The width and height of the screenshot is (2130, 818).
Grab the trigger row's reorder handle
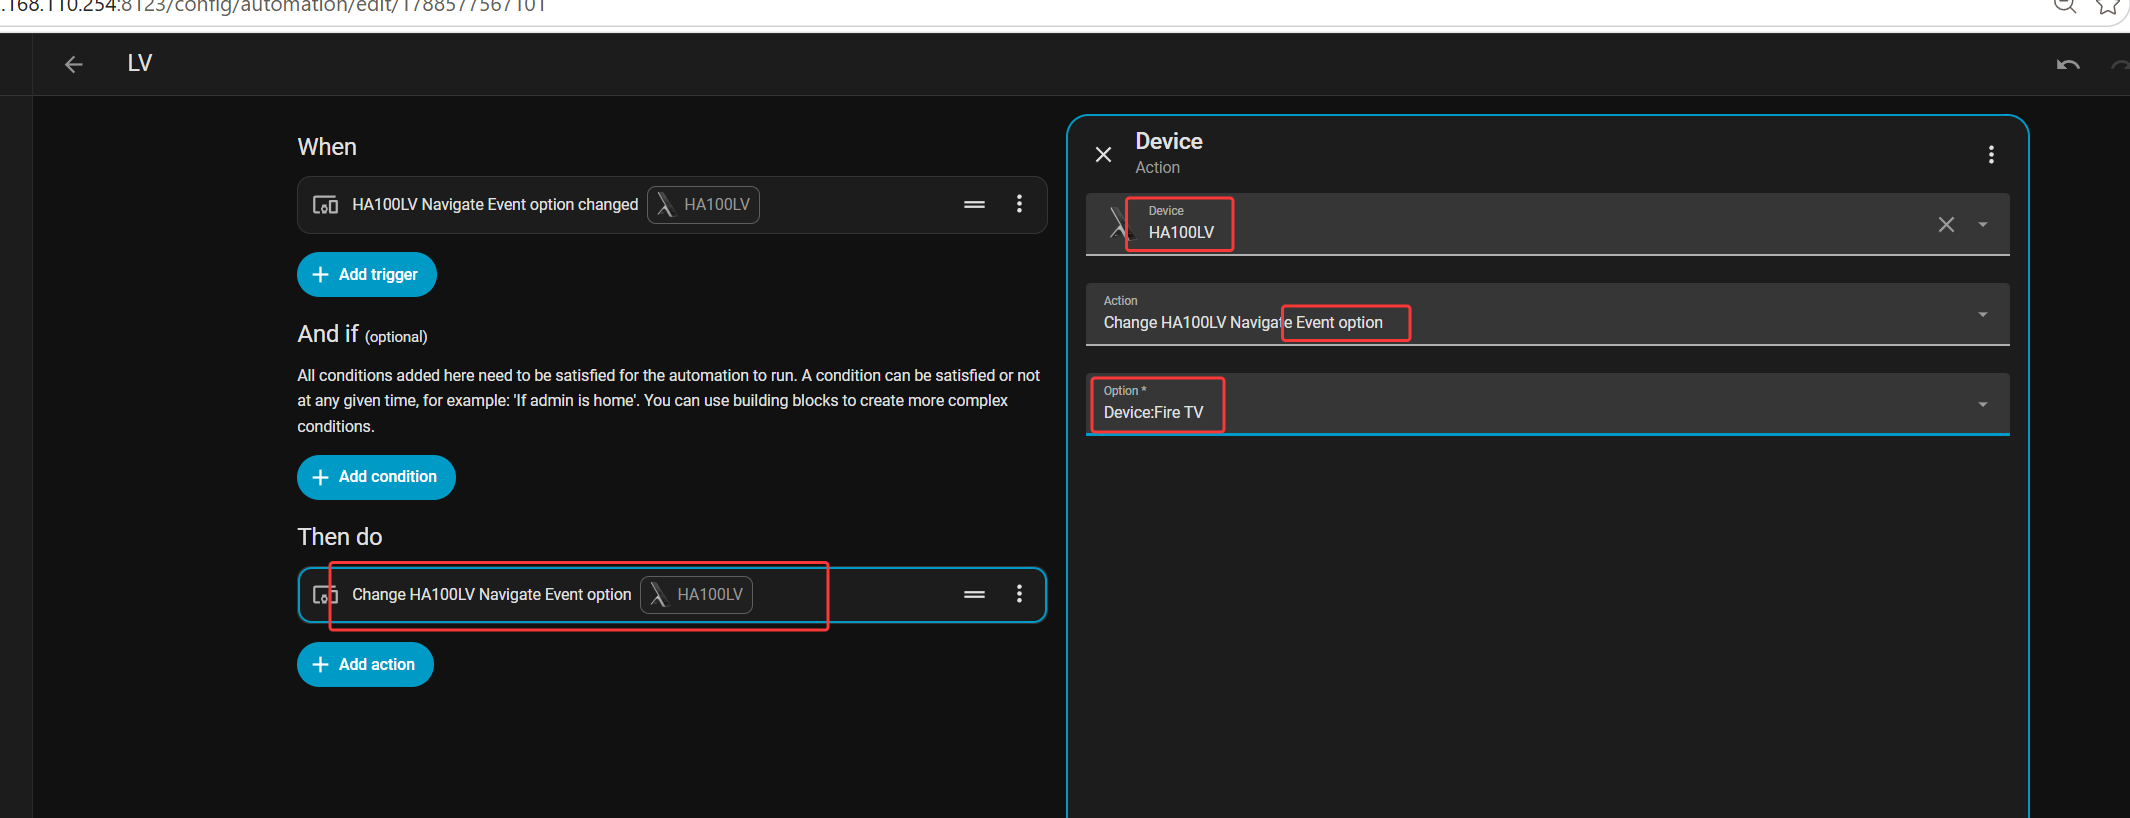[x=974, y=204]
